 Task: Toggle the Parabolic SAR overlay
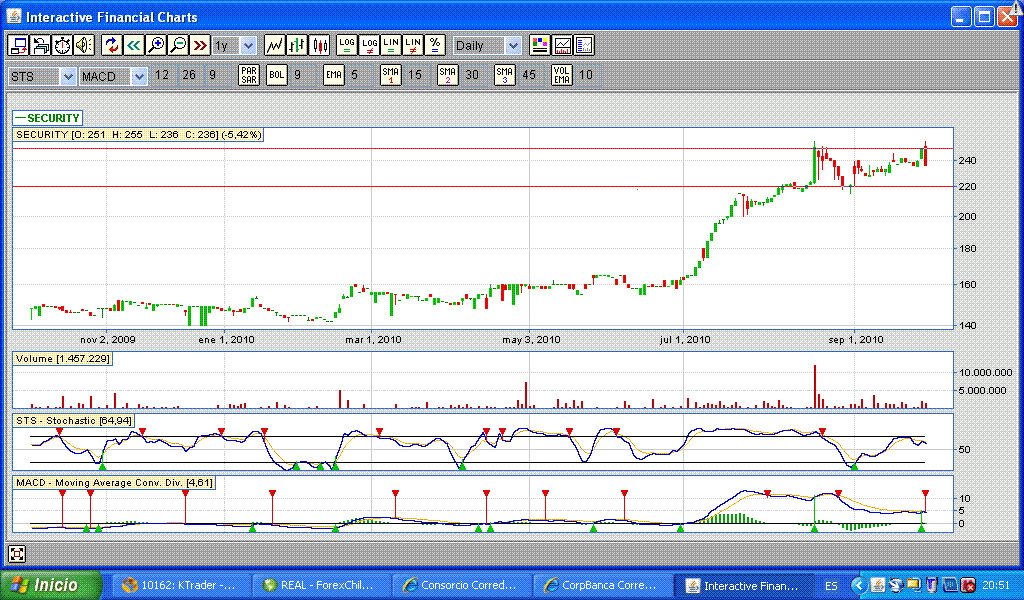click(248, 75)
